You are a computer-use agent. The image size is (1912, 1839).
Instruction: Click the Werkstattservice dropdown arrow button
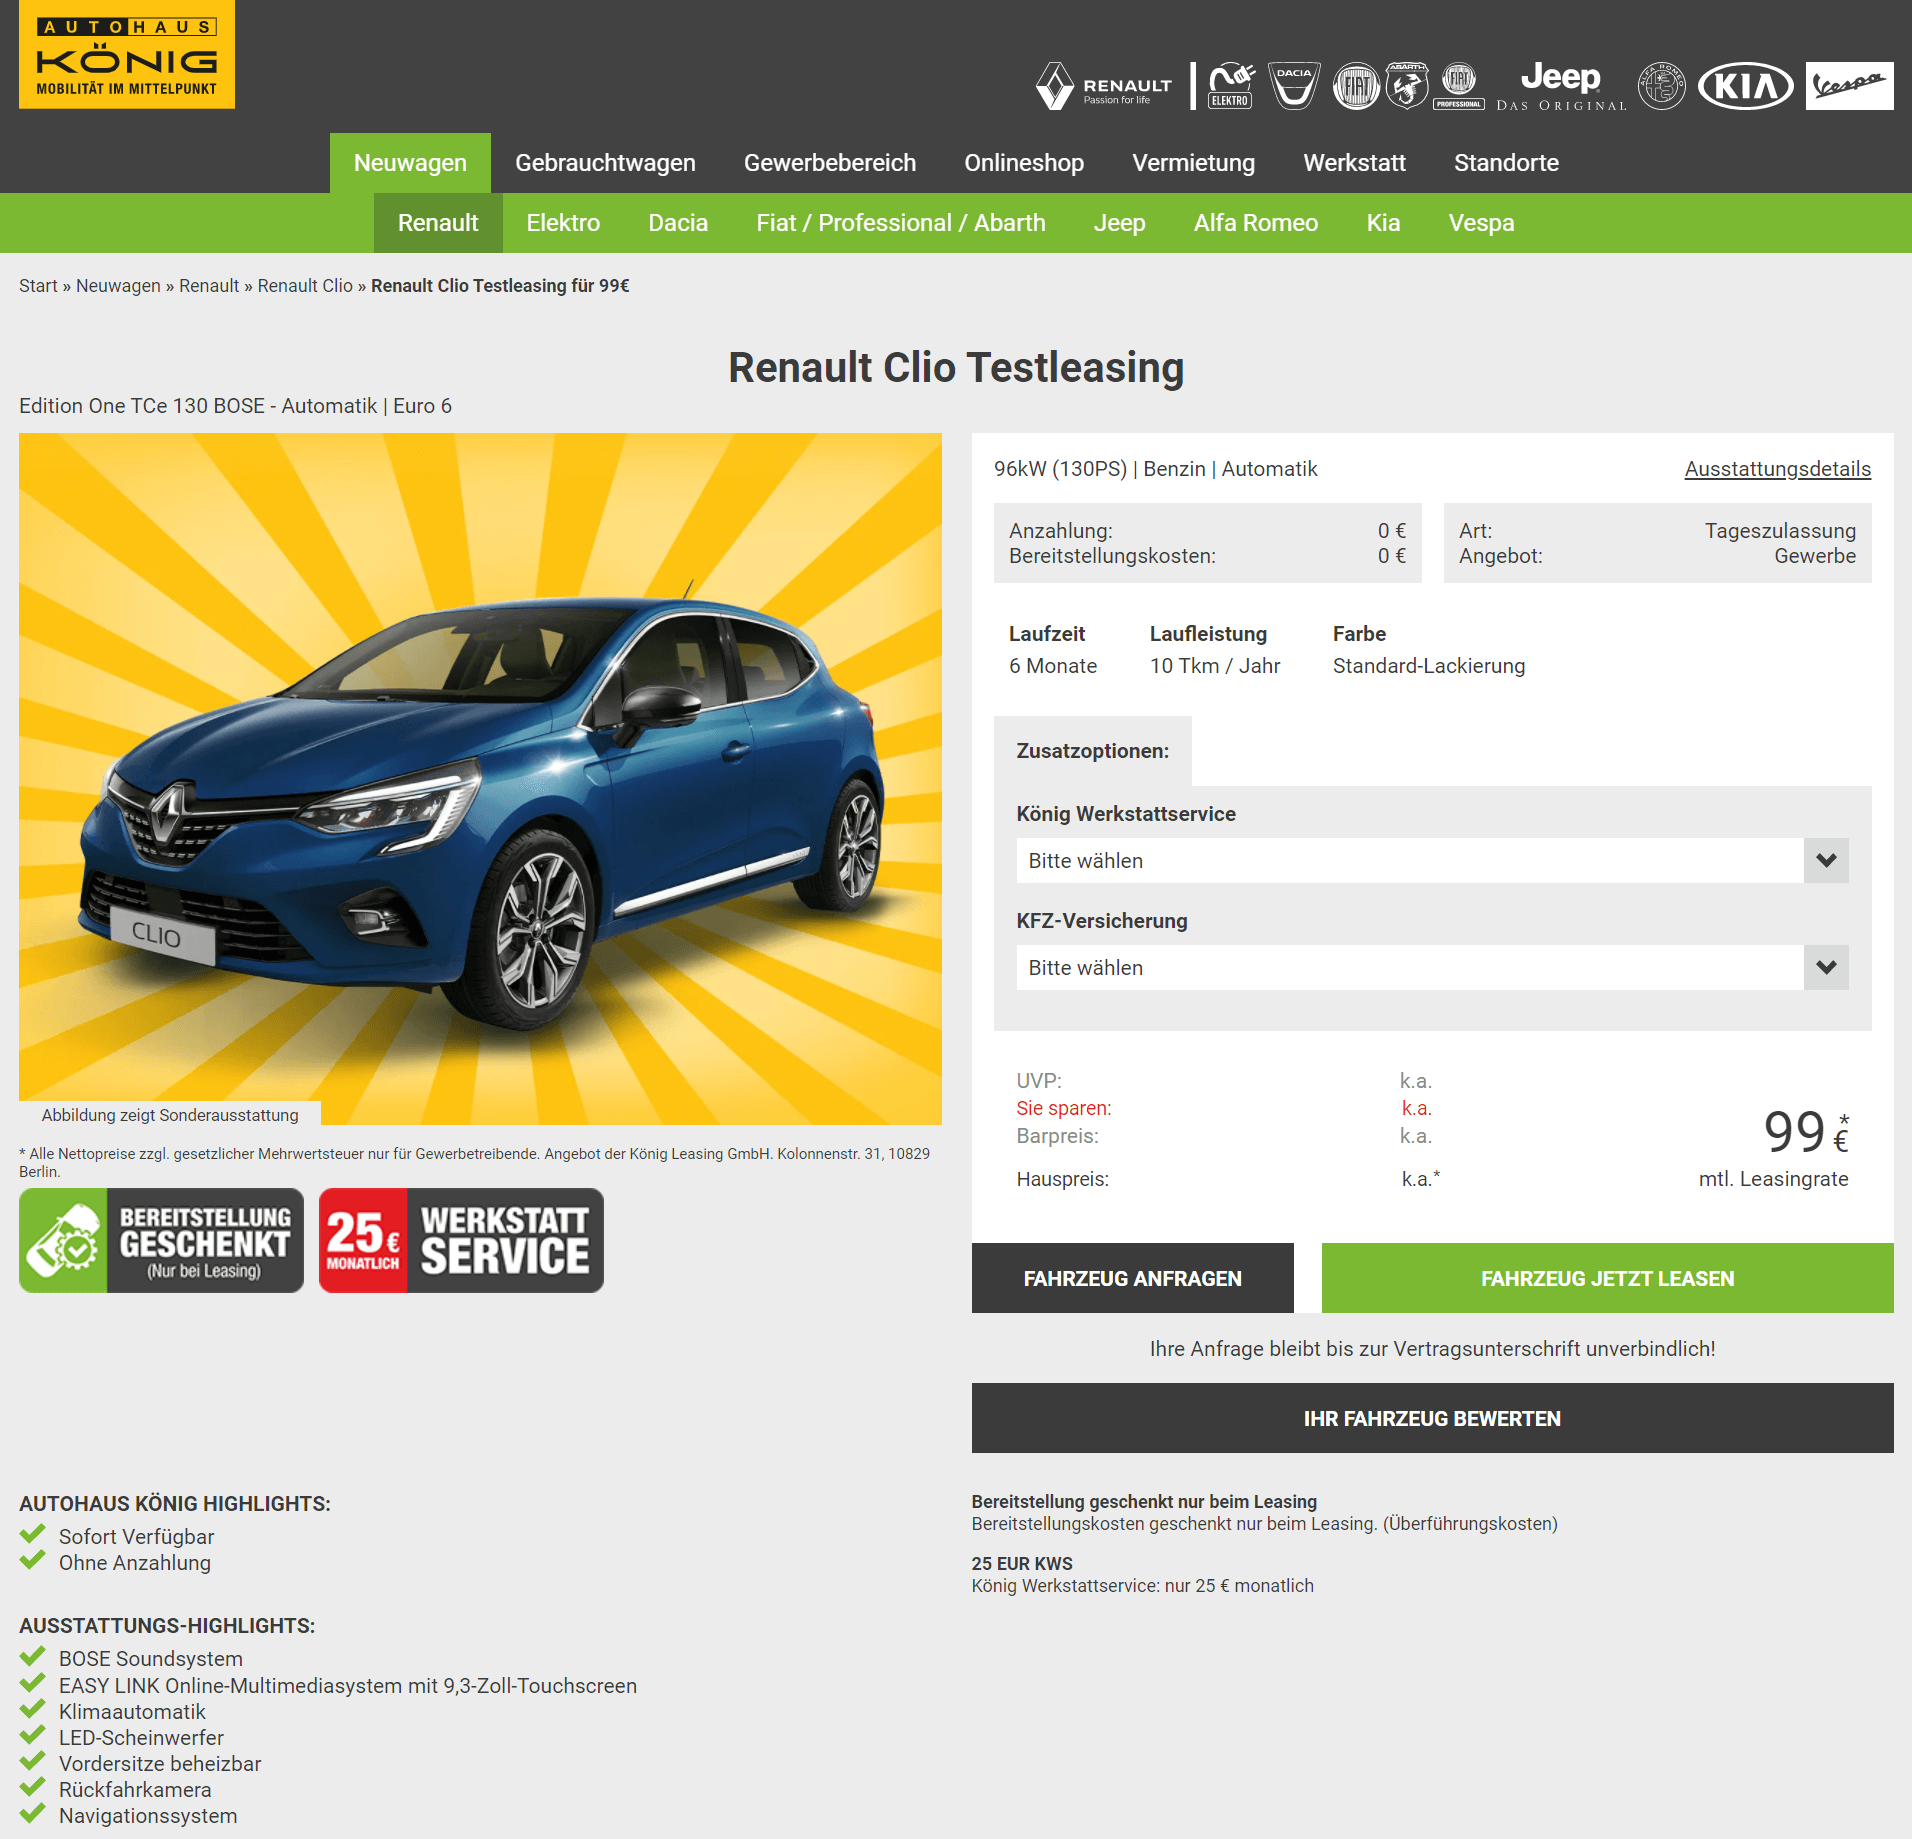(x=1826, y=861)
